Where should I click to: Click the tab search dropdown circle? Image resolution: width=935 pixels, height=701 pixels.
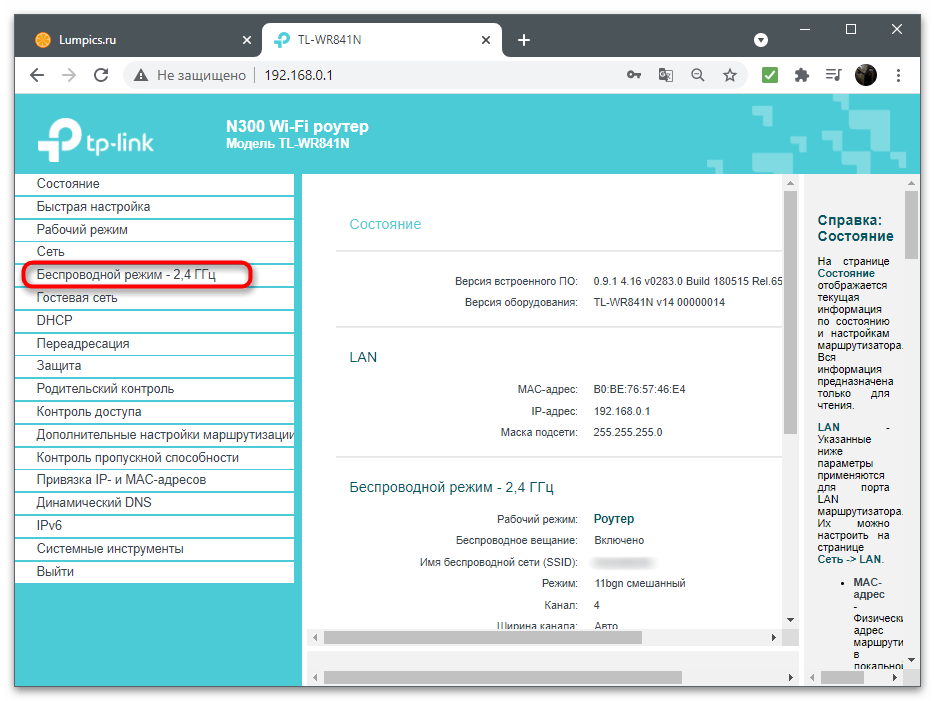(x=761, y=40)
